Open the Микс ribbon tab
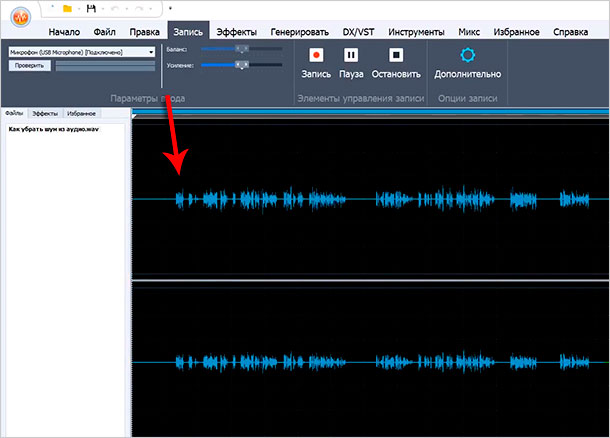Image resolution: width=610 pixels, height=438 pixels. point(469,32)
